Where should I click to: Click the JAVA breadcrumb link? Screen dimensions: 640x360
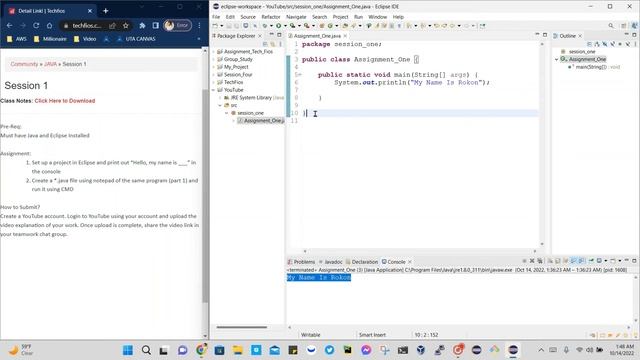(x=50, y=64)
